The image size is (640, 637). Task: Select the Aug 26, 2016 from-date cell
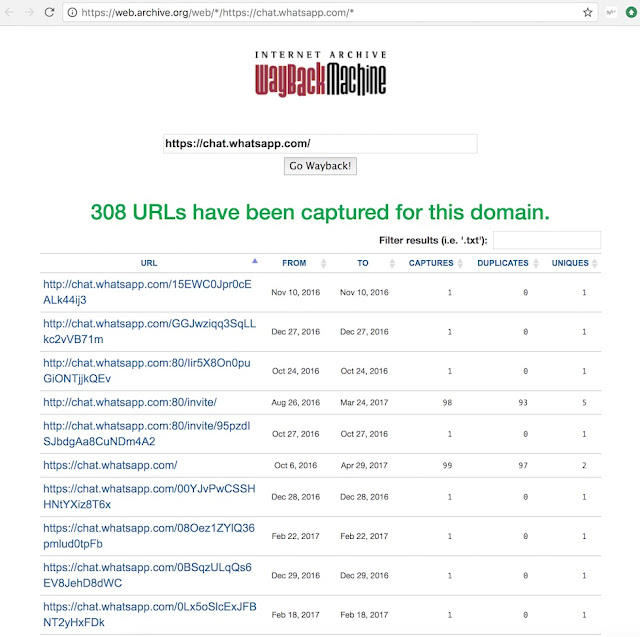(296, 402)
